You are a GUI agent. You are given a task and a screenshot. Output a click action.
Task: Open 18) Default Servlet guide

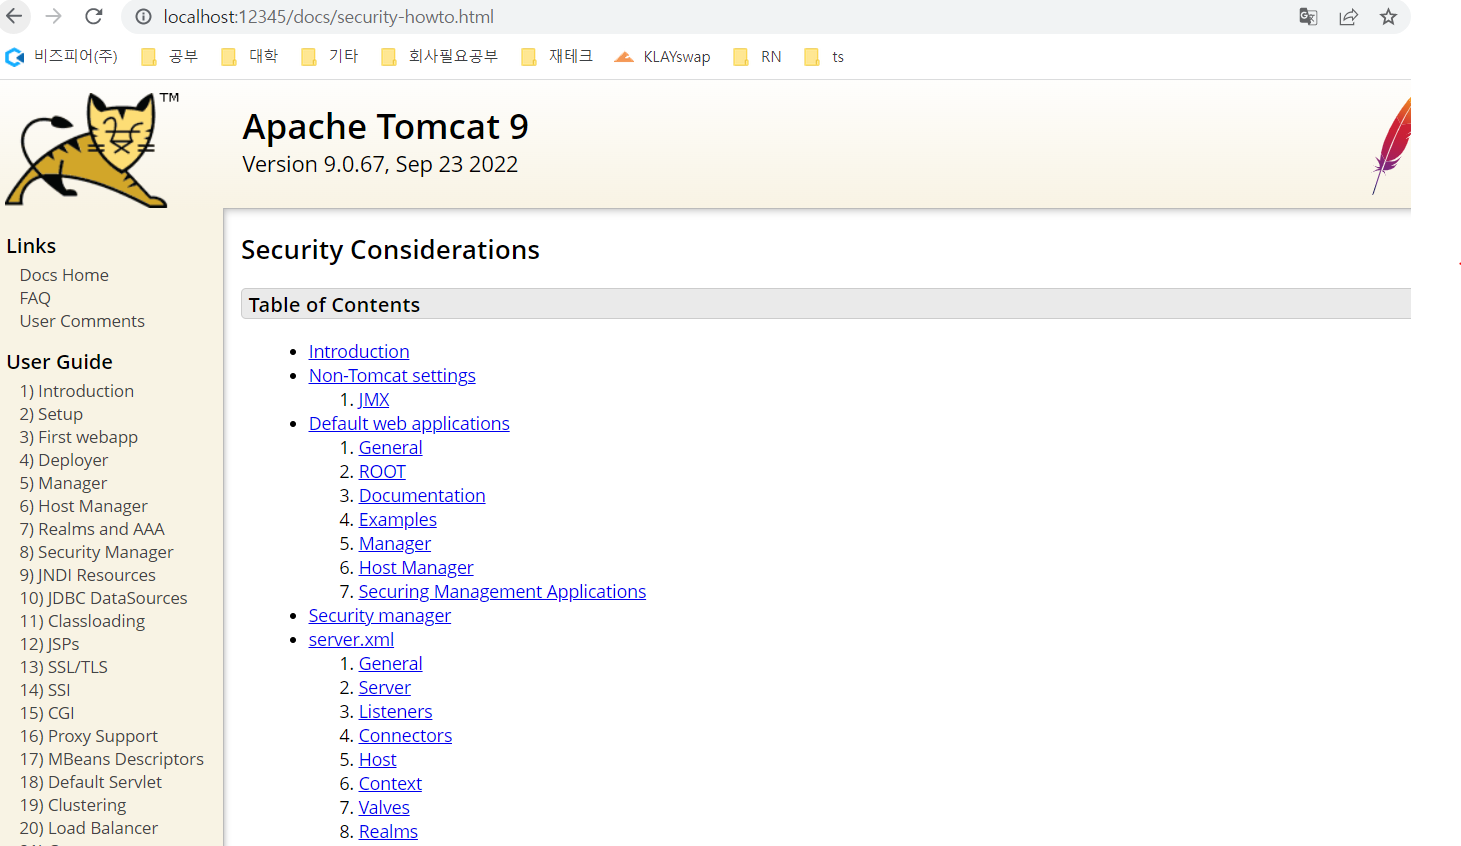[x=91, y=782]
